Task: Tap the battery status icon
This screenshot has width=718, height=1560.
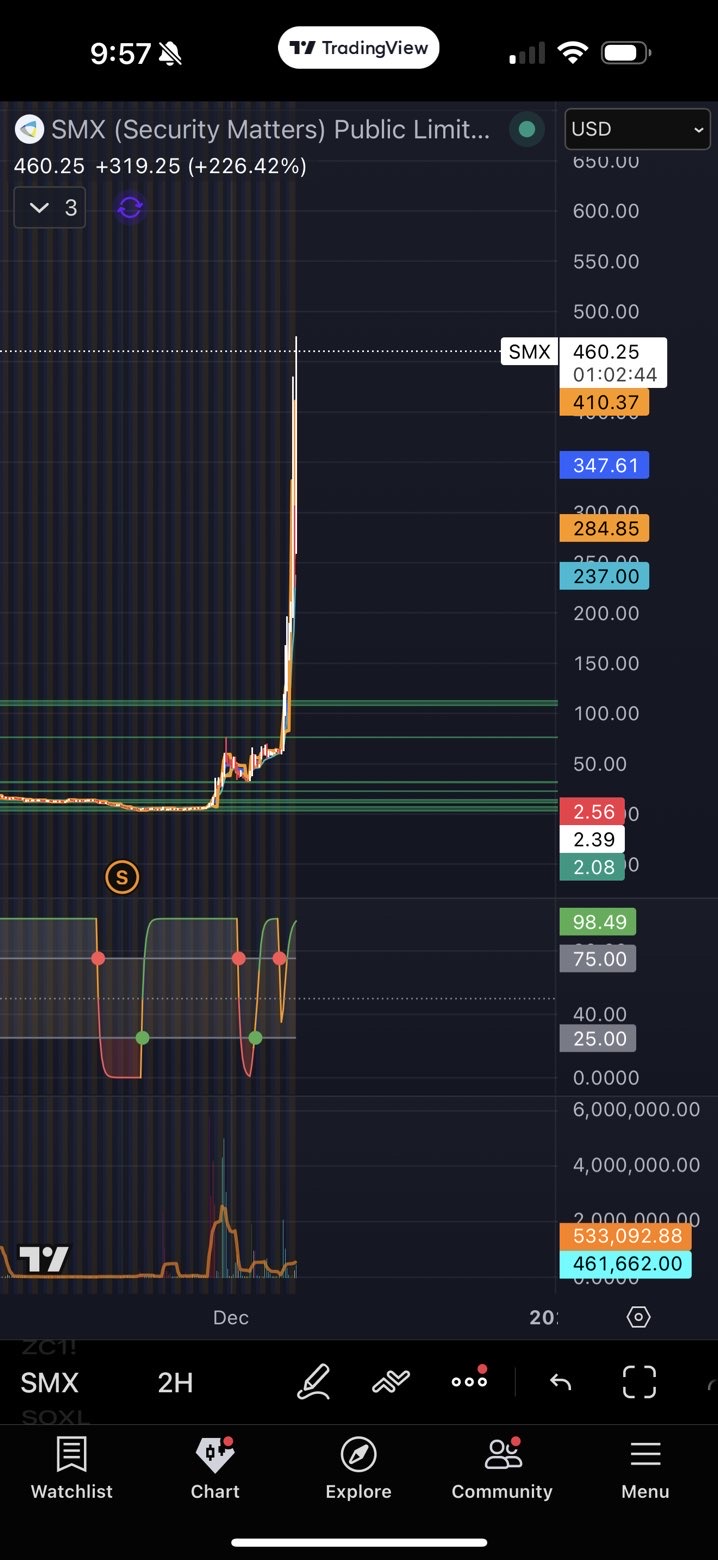Action: (624, 53)
